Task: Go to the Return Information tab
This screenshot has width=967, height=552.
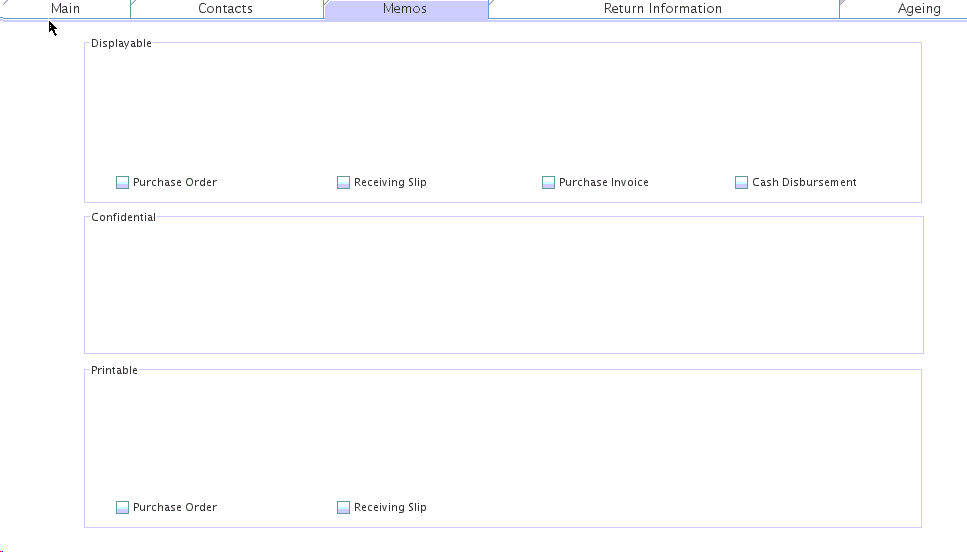Action: pos(662,9)
